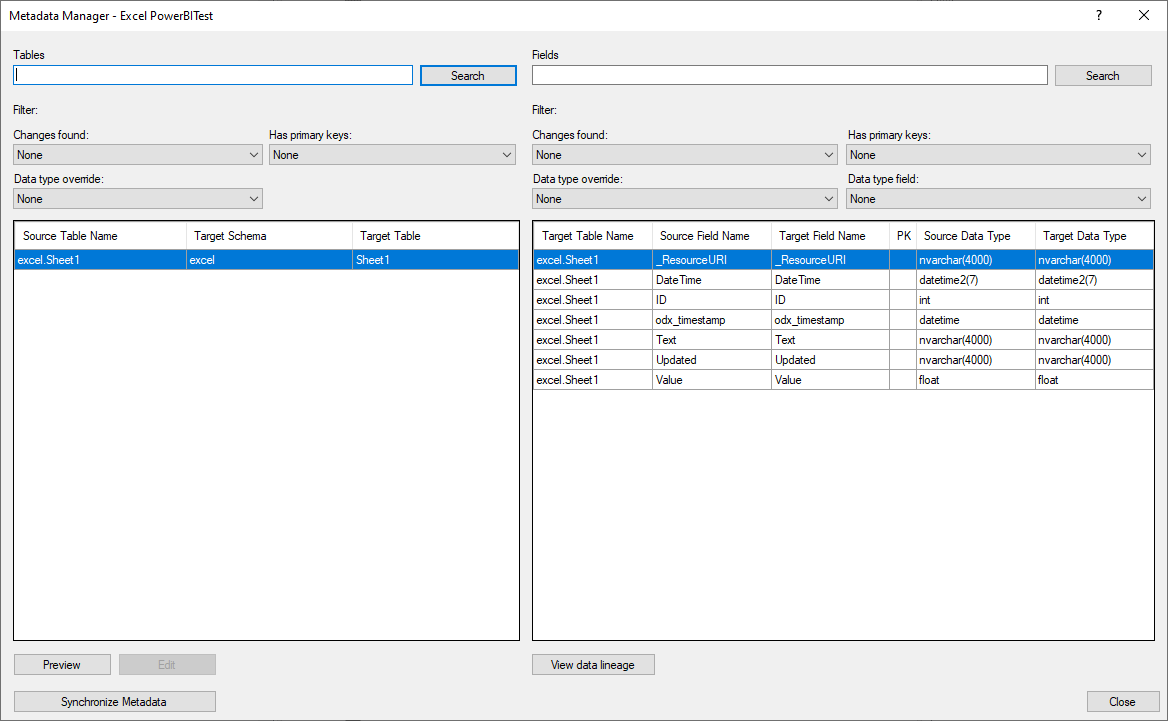Sort by Target Table Name column header

pyautogui.click(x=593, y=236)
